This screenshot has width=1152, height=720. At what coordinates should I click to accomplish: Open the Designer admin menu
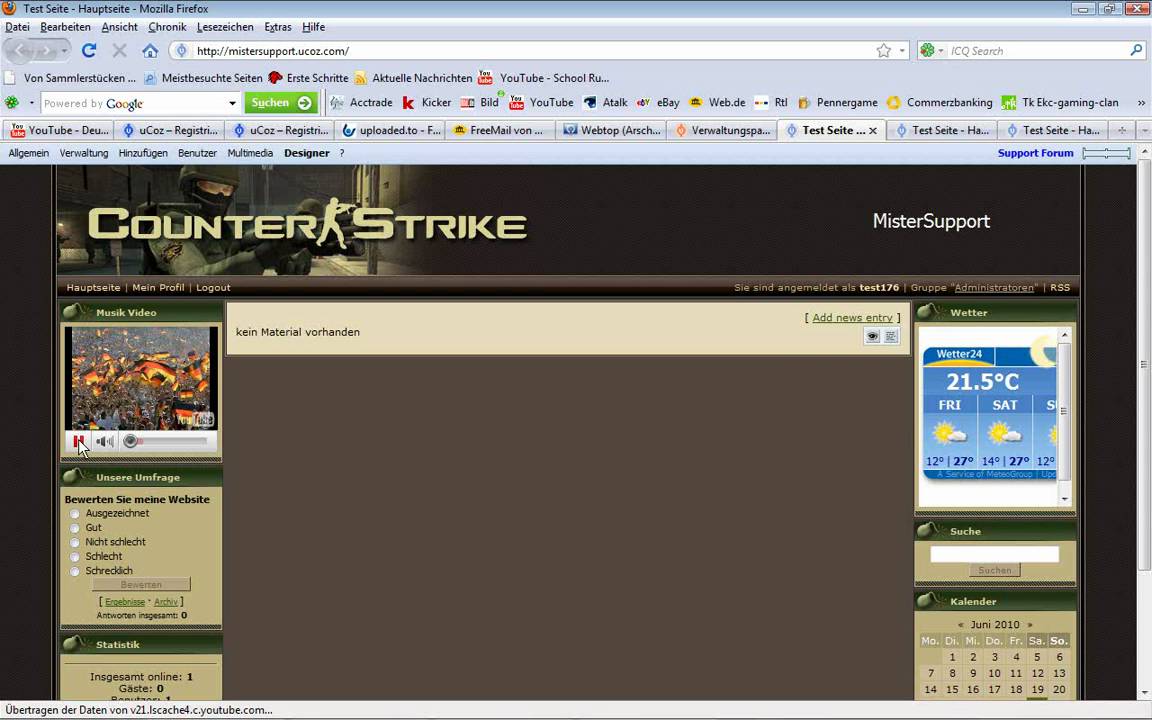[x=306, y=153]
